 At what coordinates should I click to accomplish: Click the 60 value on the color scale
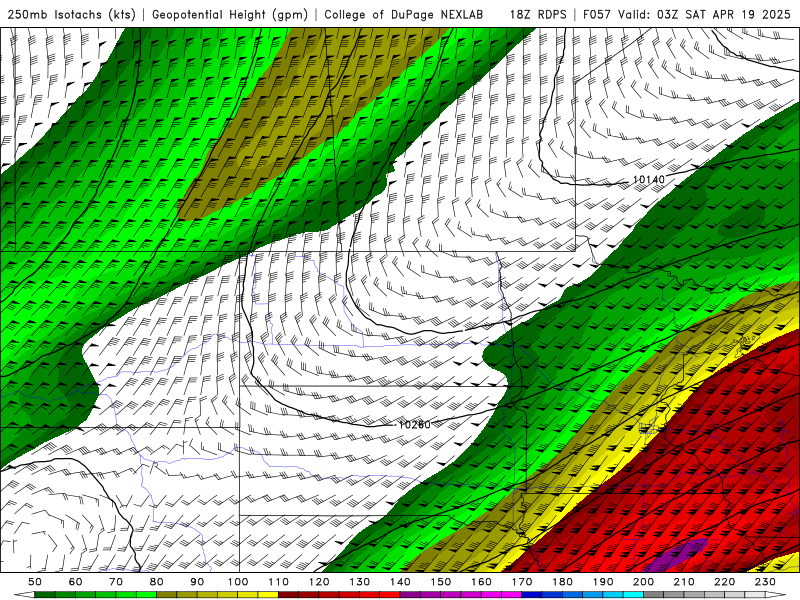point(76,582)
